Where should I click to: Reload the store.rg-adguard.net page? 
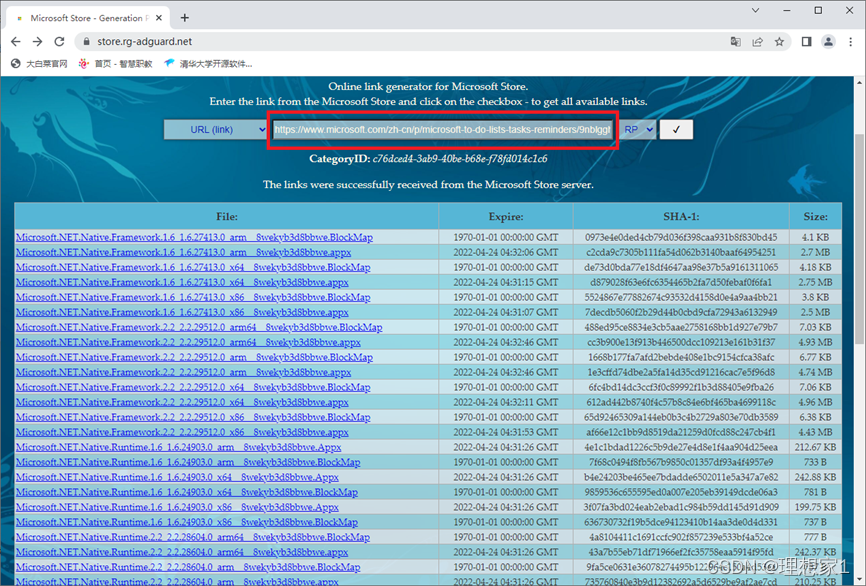[x=59, y=41]
